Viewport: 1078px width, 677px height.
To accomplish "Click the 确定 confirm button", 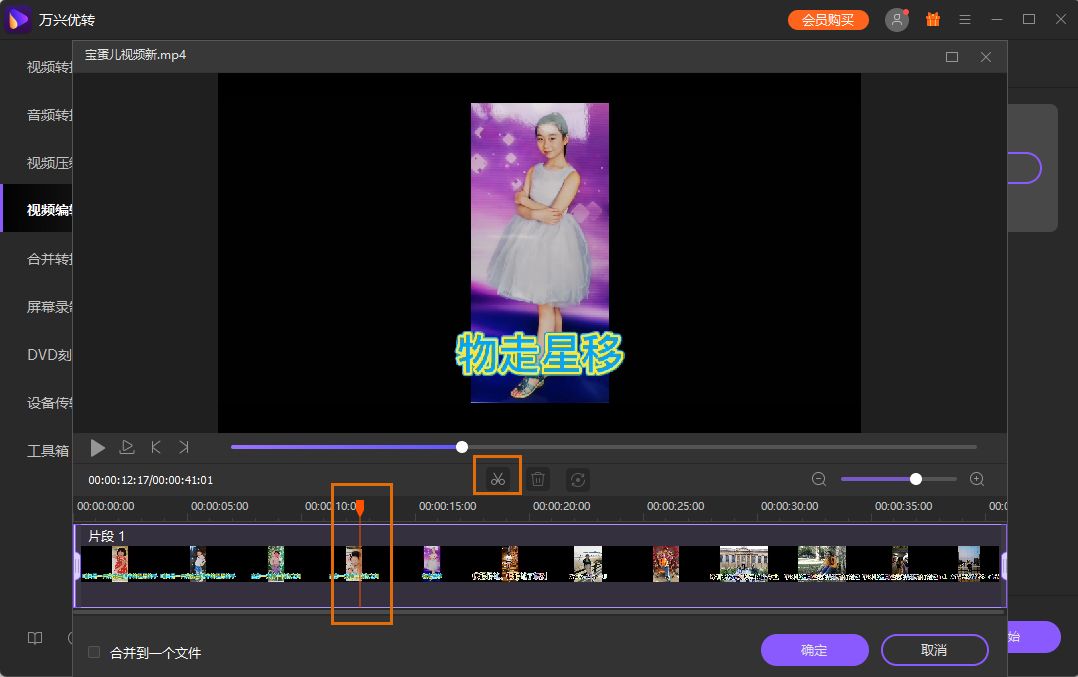I will click(815, 650).
